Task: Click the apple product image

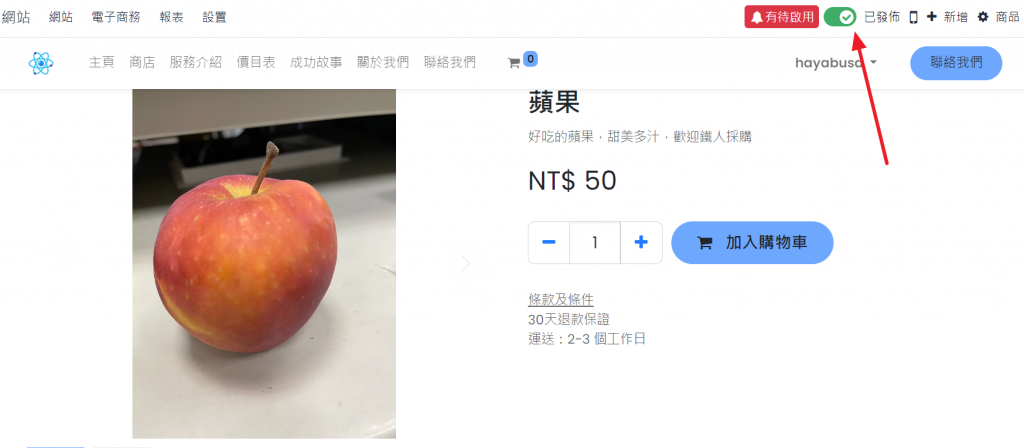Action: tap(264, 263)
